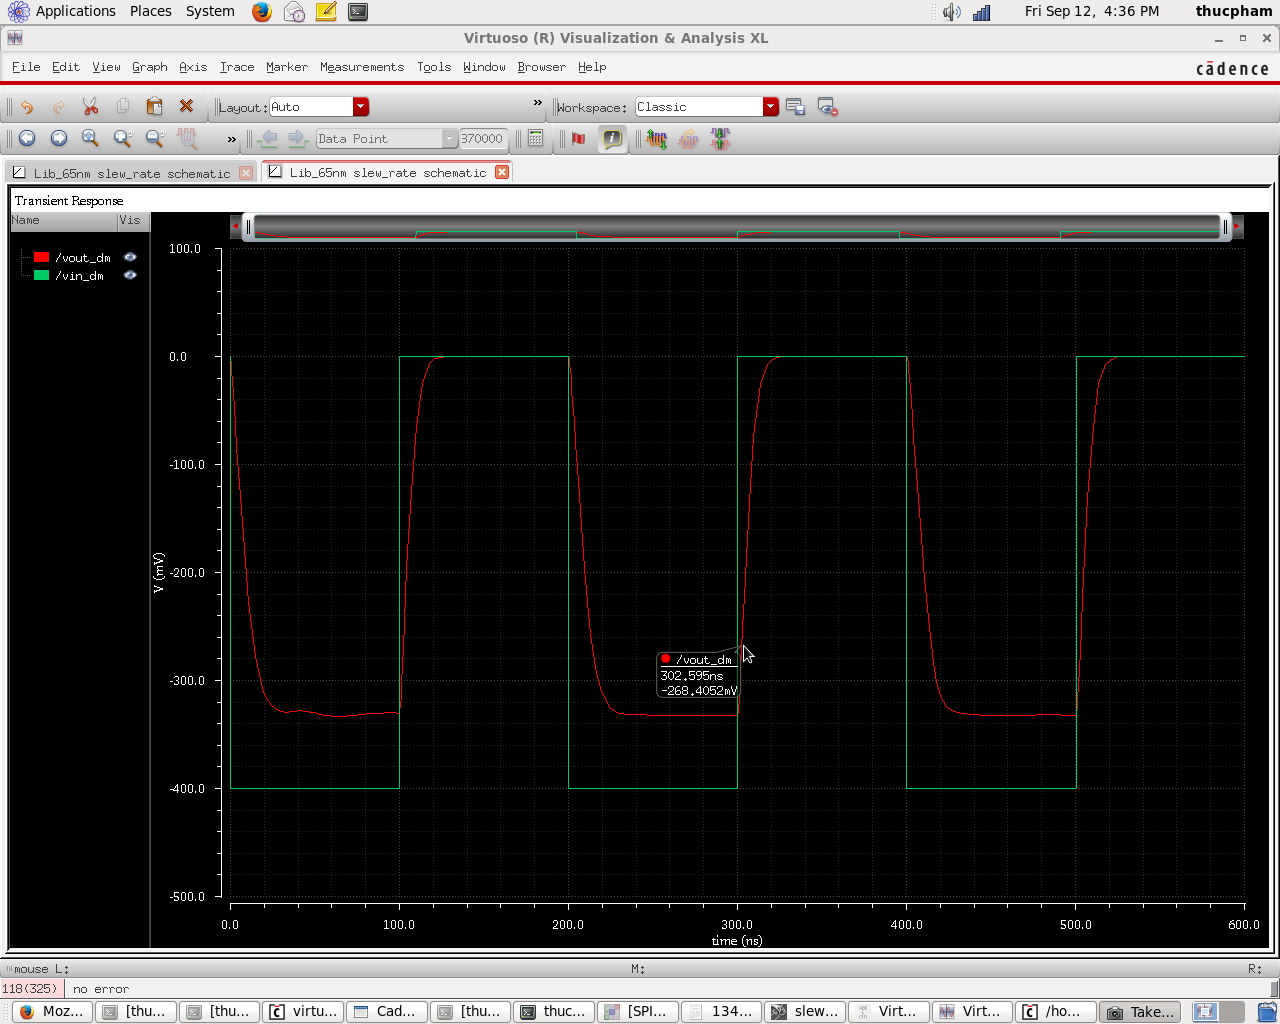Click the scissors cut icon

[90, 107]
